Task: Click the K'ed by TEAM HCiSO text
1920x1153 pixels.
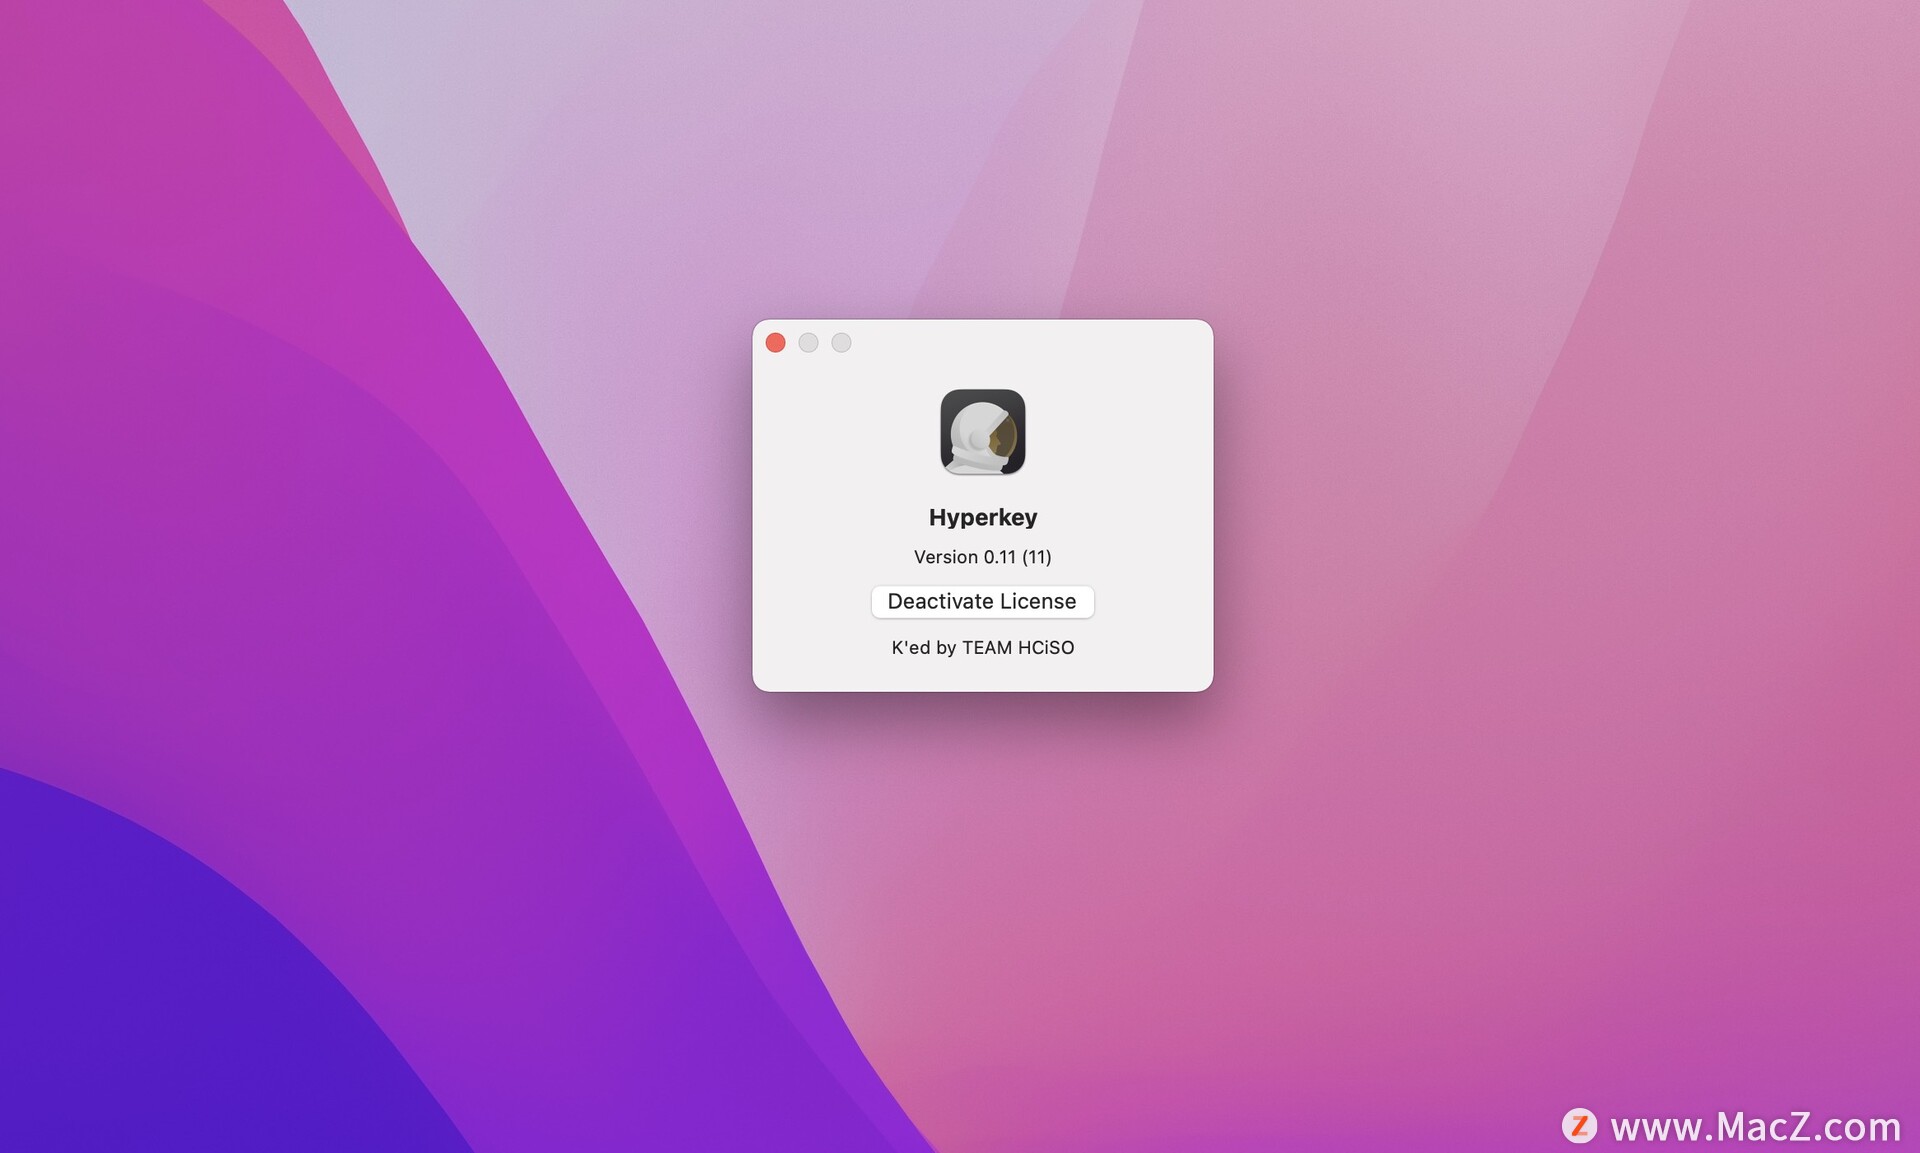Action: pyautogui.click(x=982, y=648)
